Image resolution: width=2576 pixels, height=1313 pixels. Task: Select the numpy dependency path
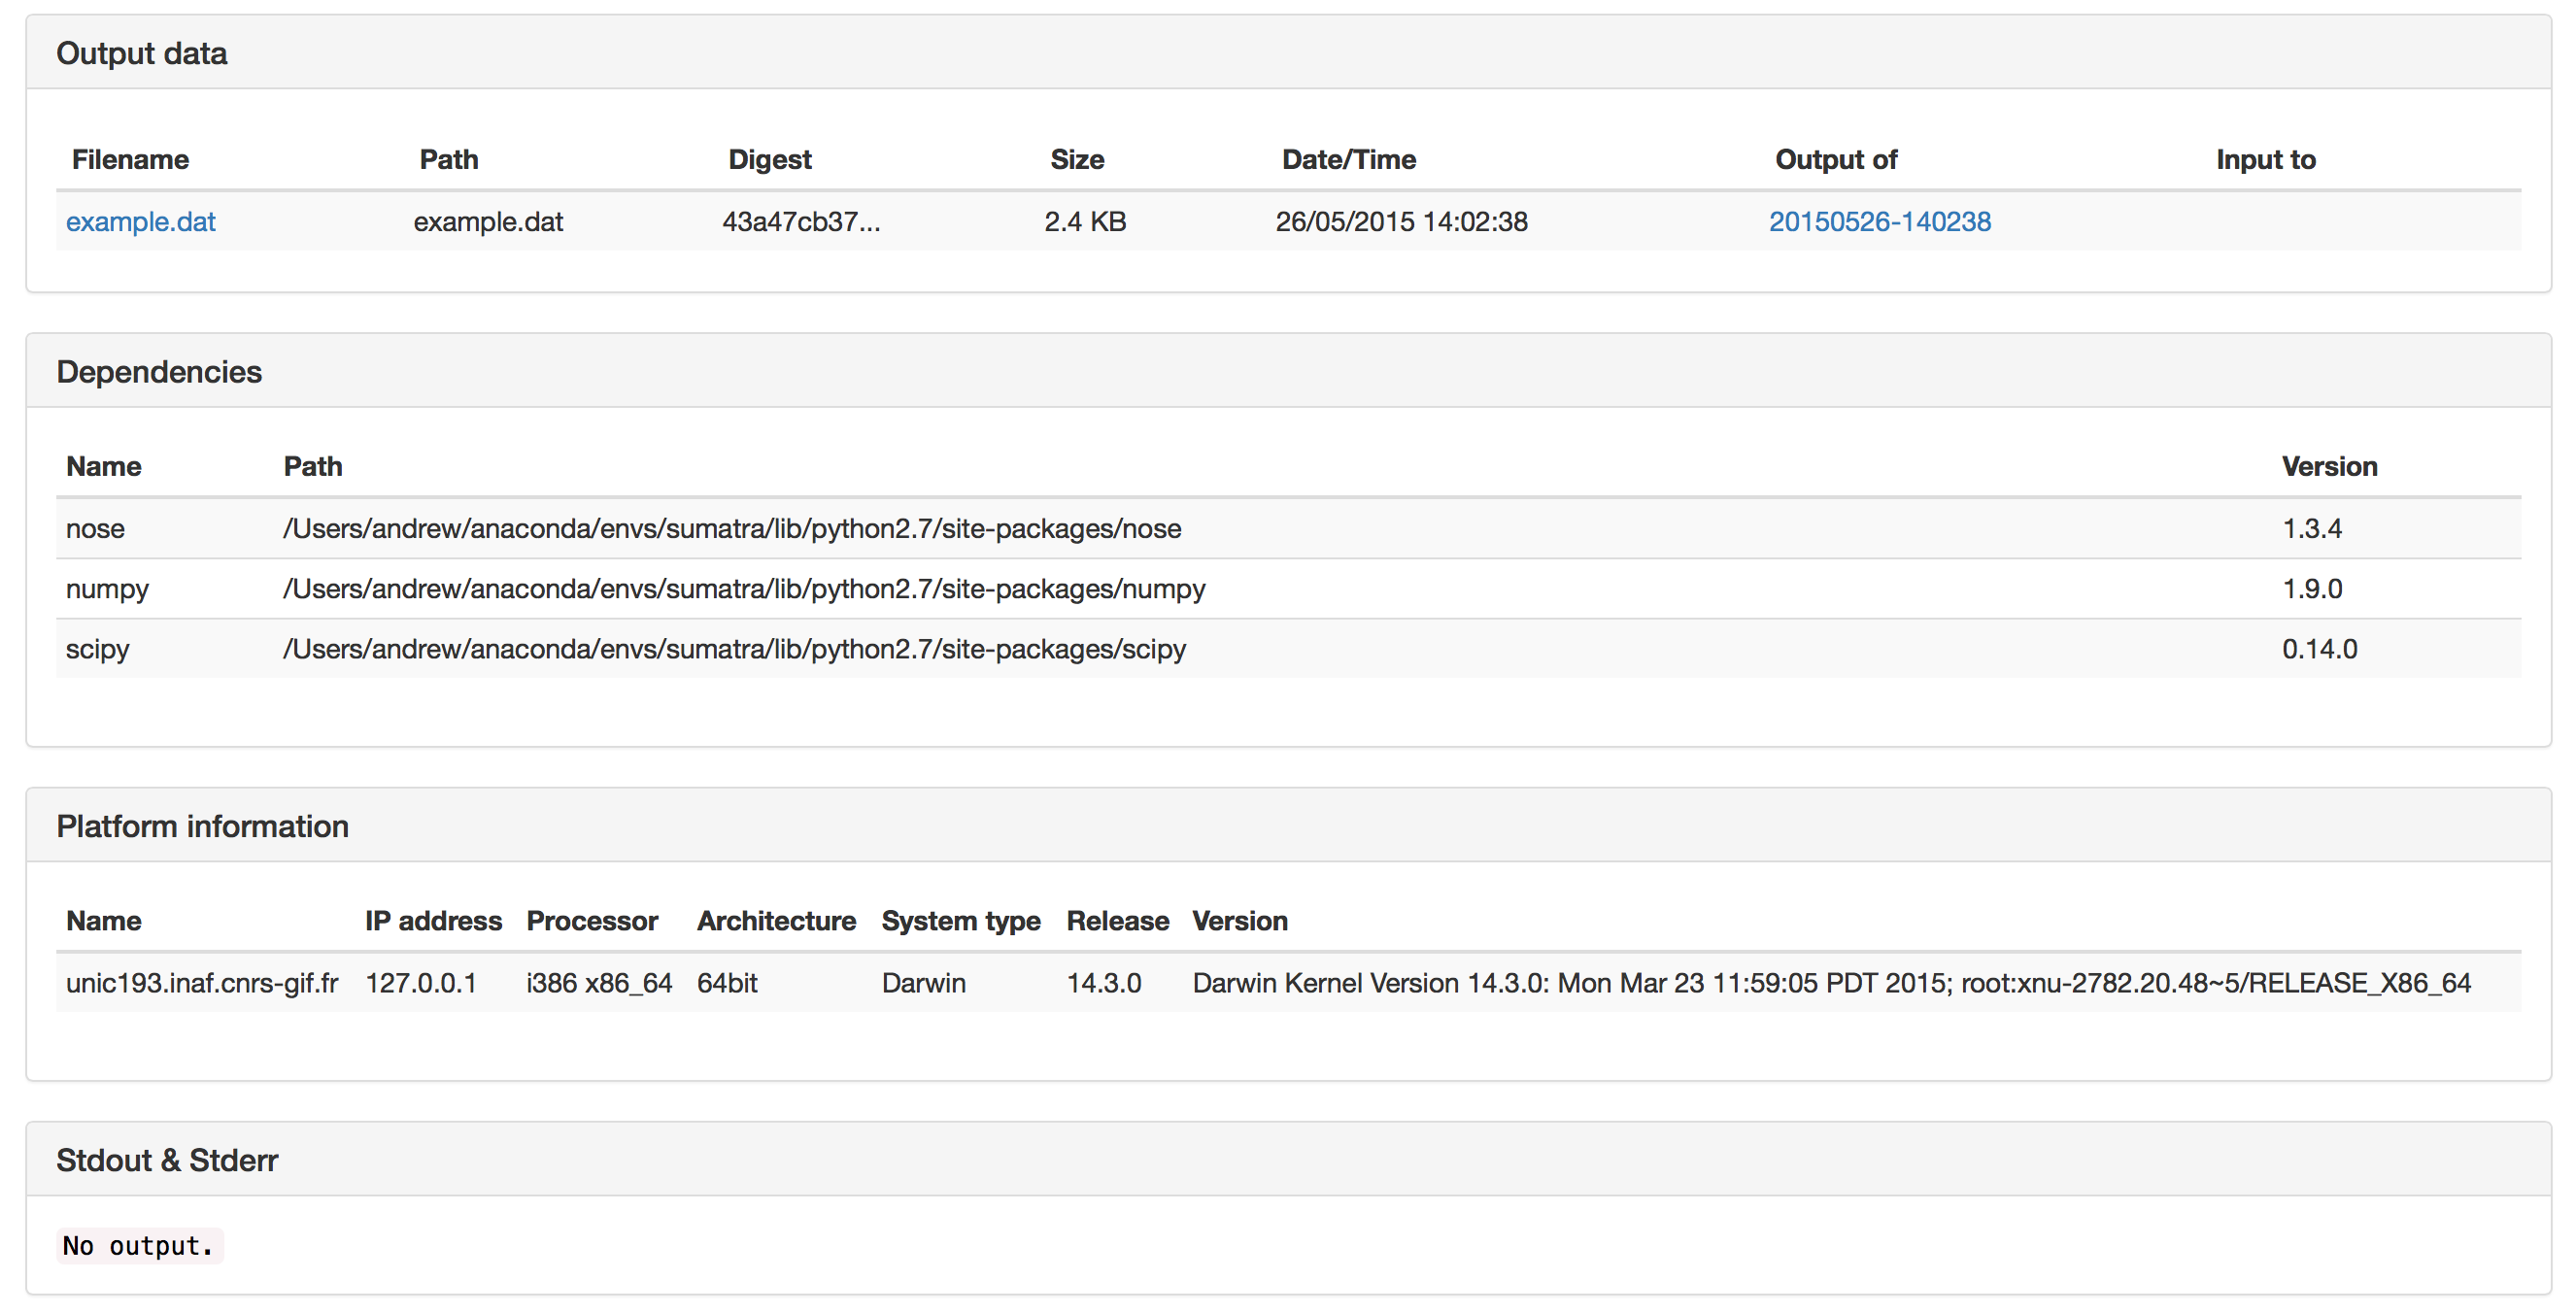744,588
